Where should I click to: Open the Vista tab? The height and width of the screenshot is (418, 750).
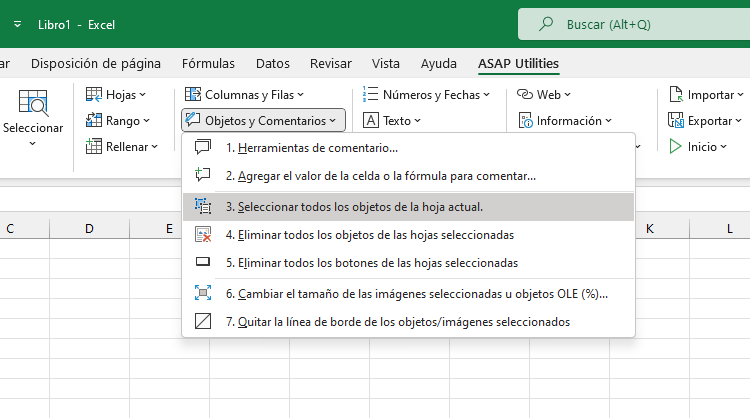386,63
